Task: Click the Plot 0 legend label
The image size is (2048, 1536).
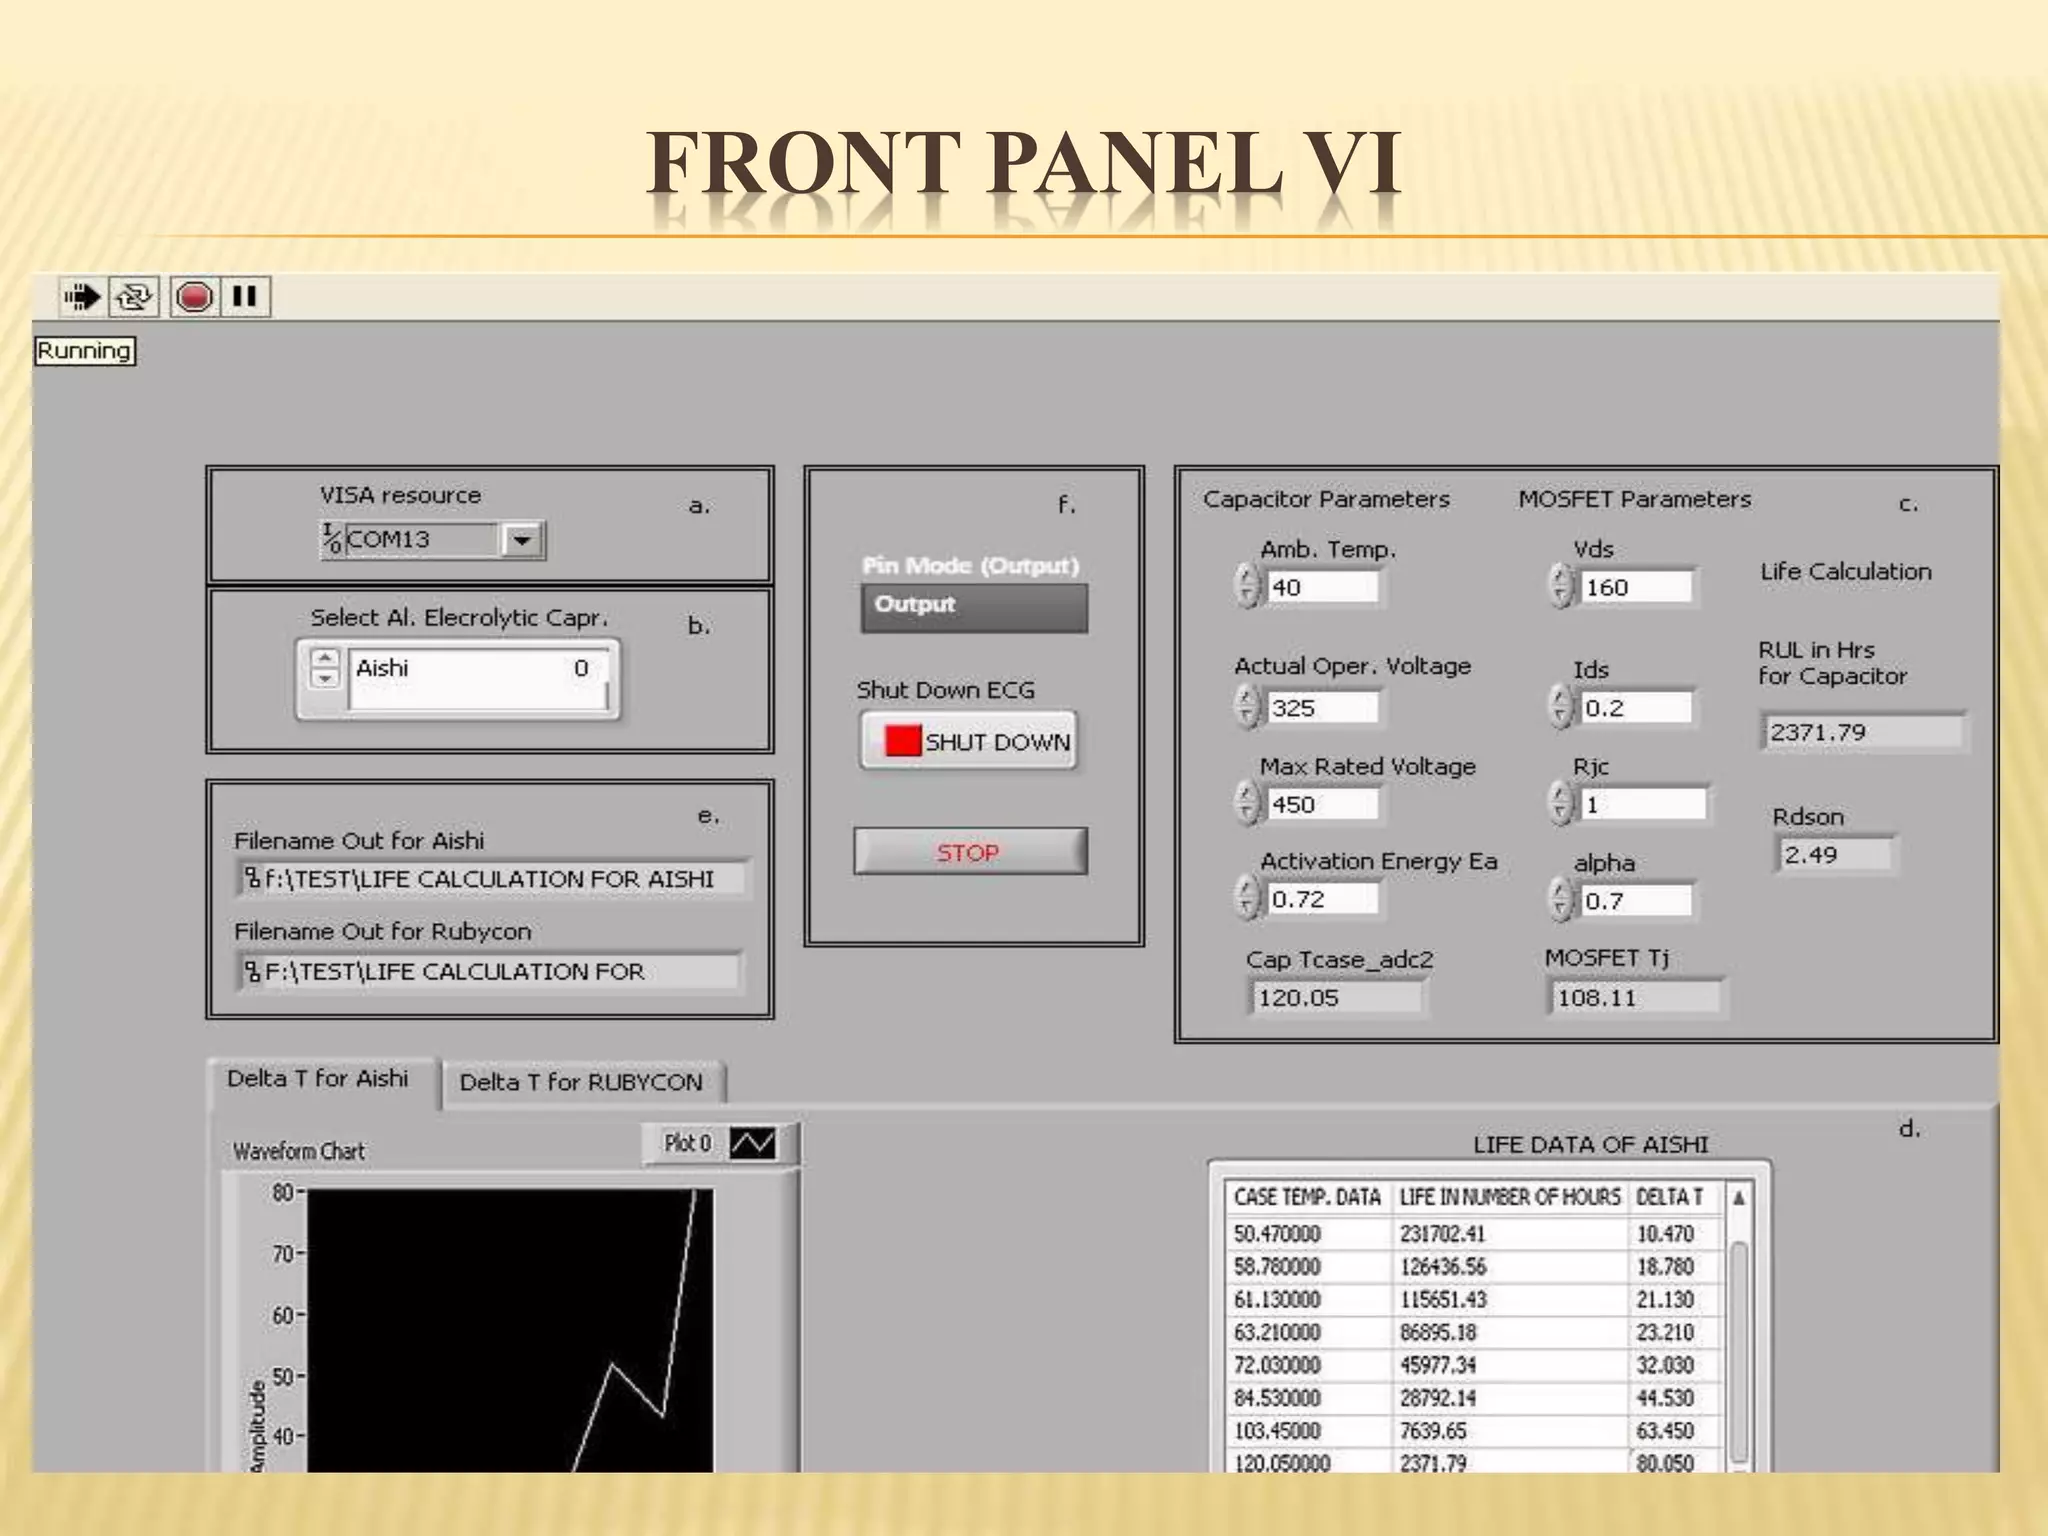Action: coord(688,1143)
